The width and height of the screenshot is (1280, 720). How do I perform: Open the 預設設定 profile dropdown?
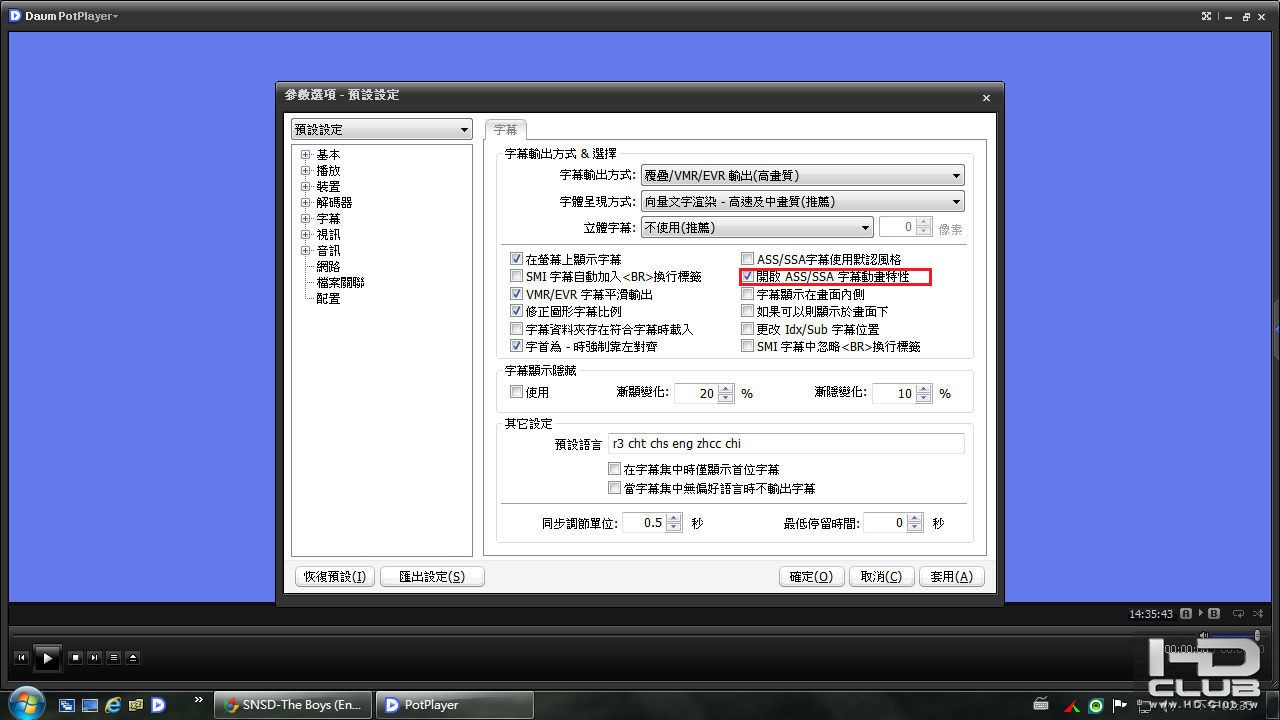click(381, 129)
